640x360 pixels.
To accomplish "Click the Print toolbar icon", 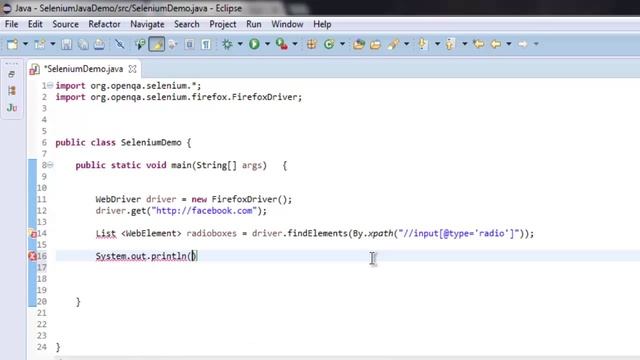I will 99,44.
